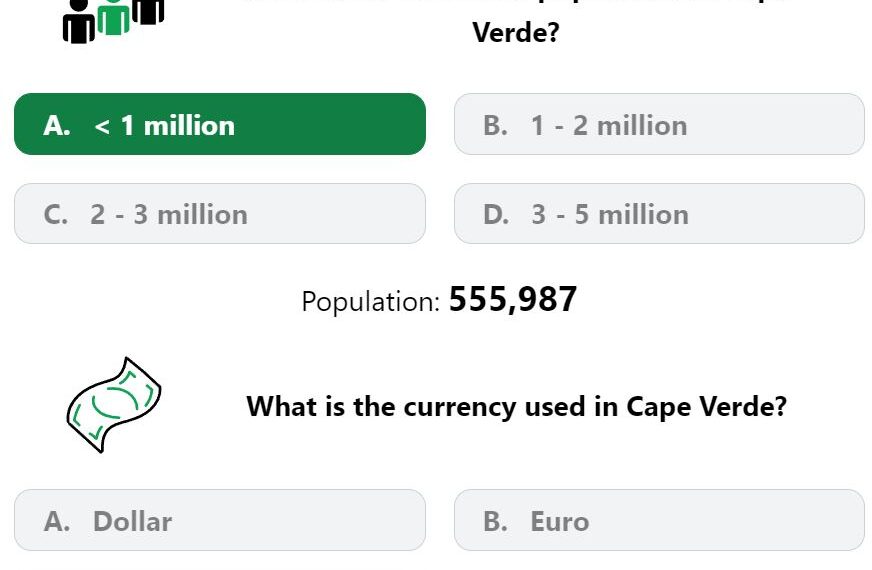Image resolution: width=872 pixels, height=570 pixels.
Task: Click letter 'A.' beside Dollar
Action: [57, 522]
